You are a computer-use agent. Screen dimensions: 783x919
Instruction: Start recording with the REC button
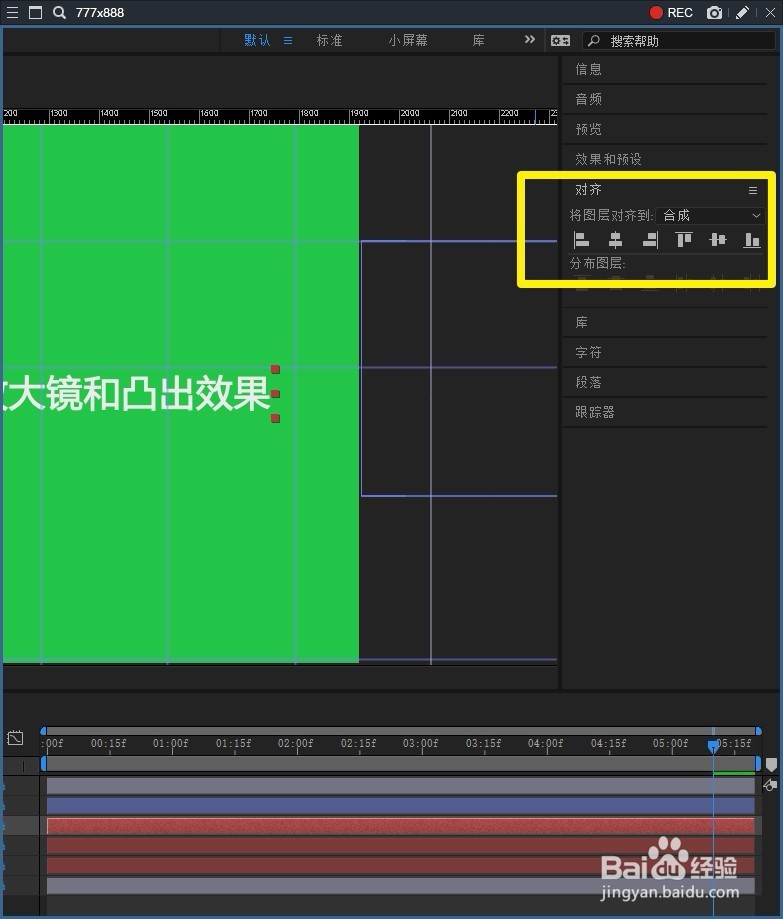671,12
